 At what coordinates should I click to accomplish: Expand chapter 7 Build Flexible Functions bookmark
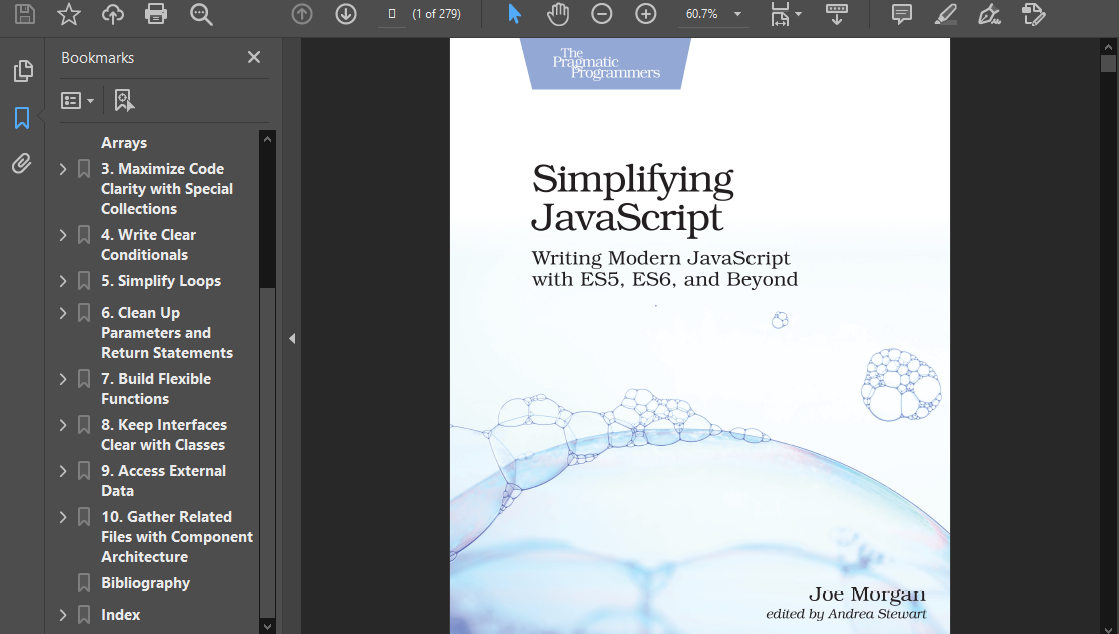point(63,379)
